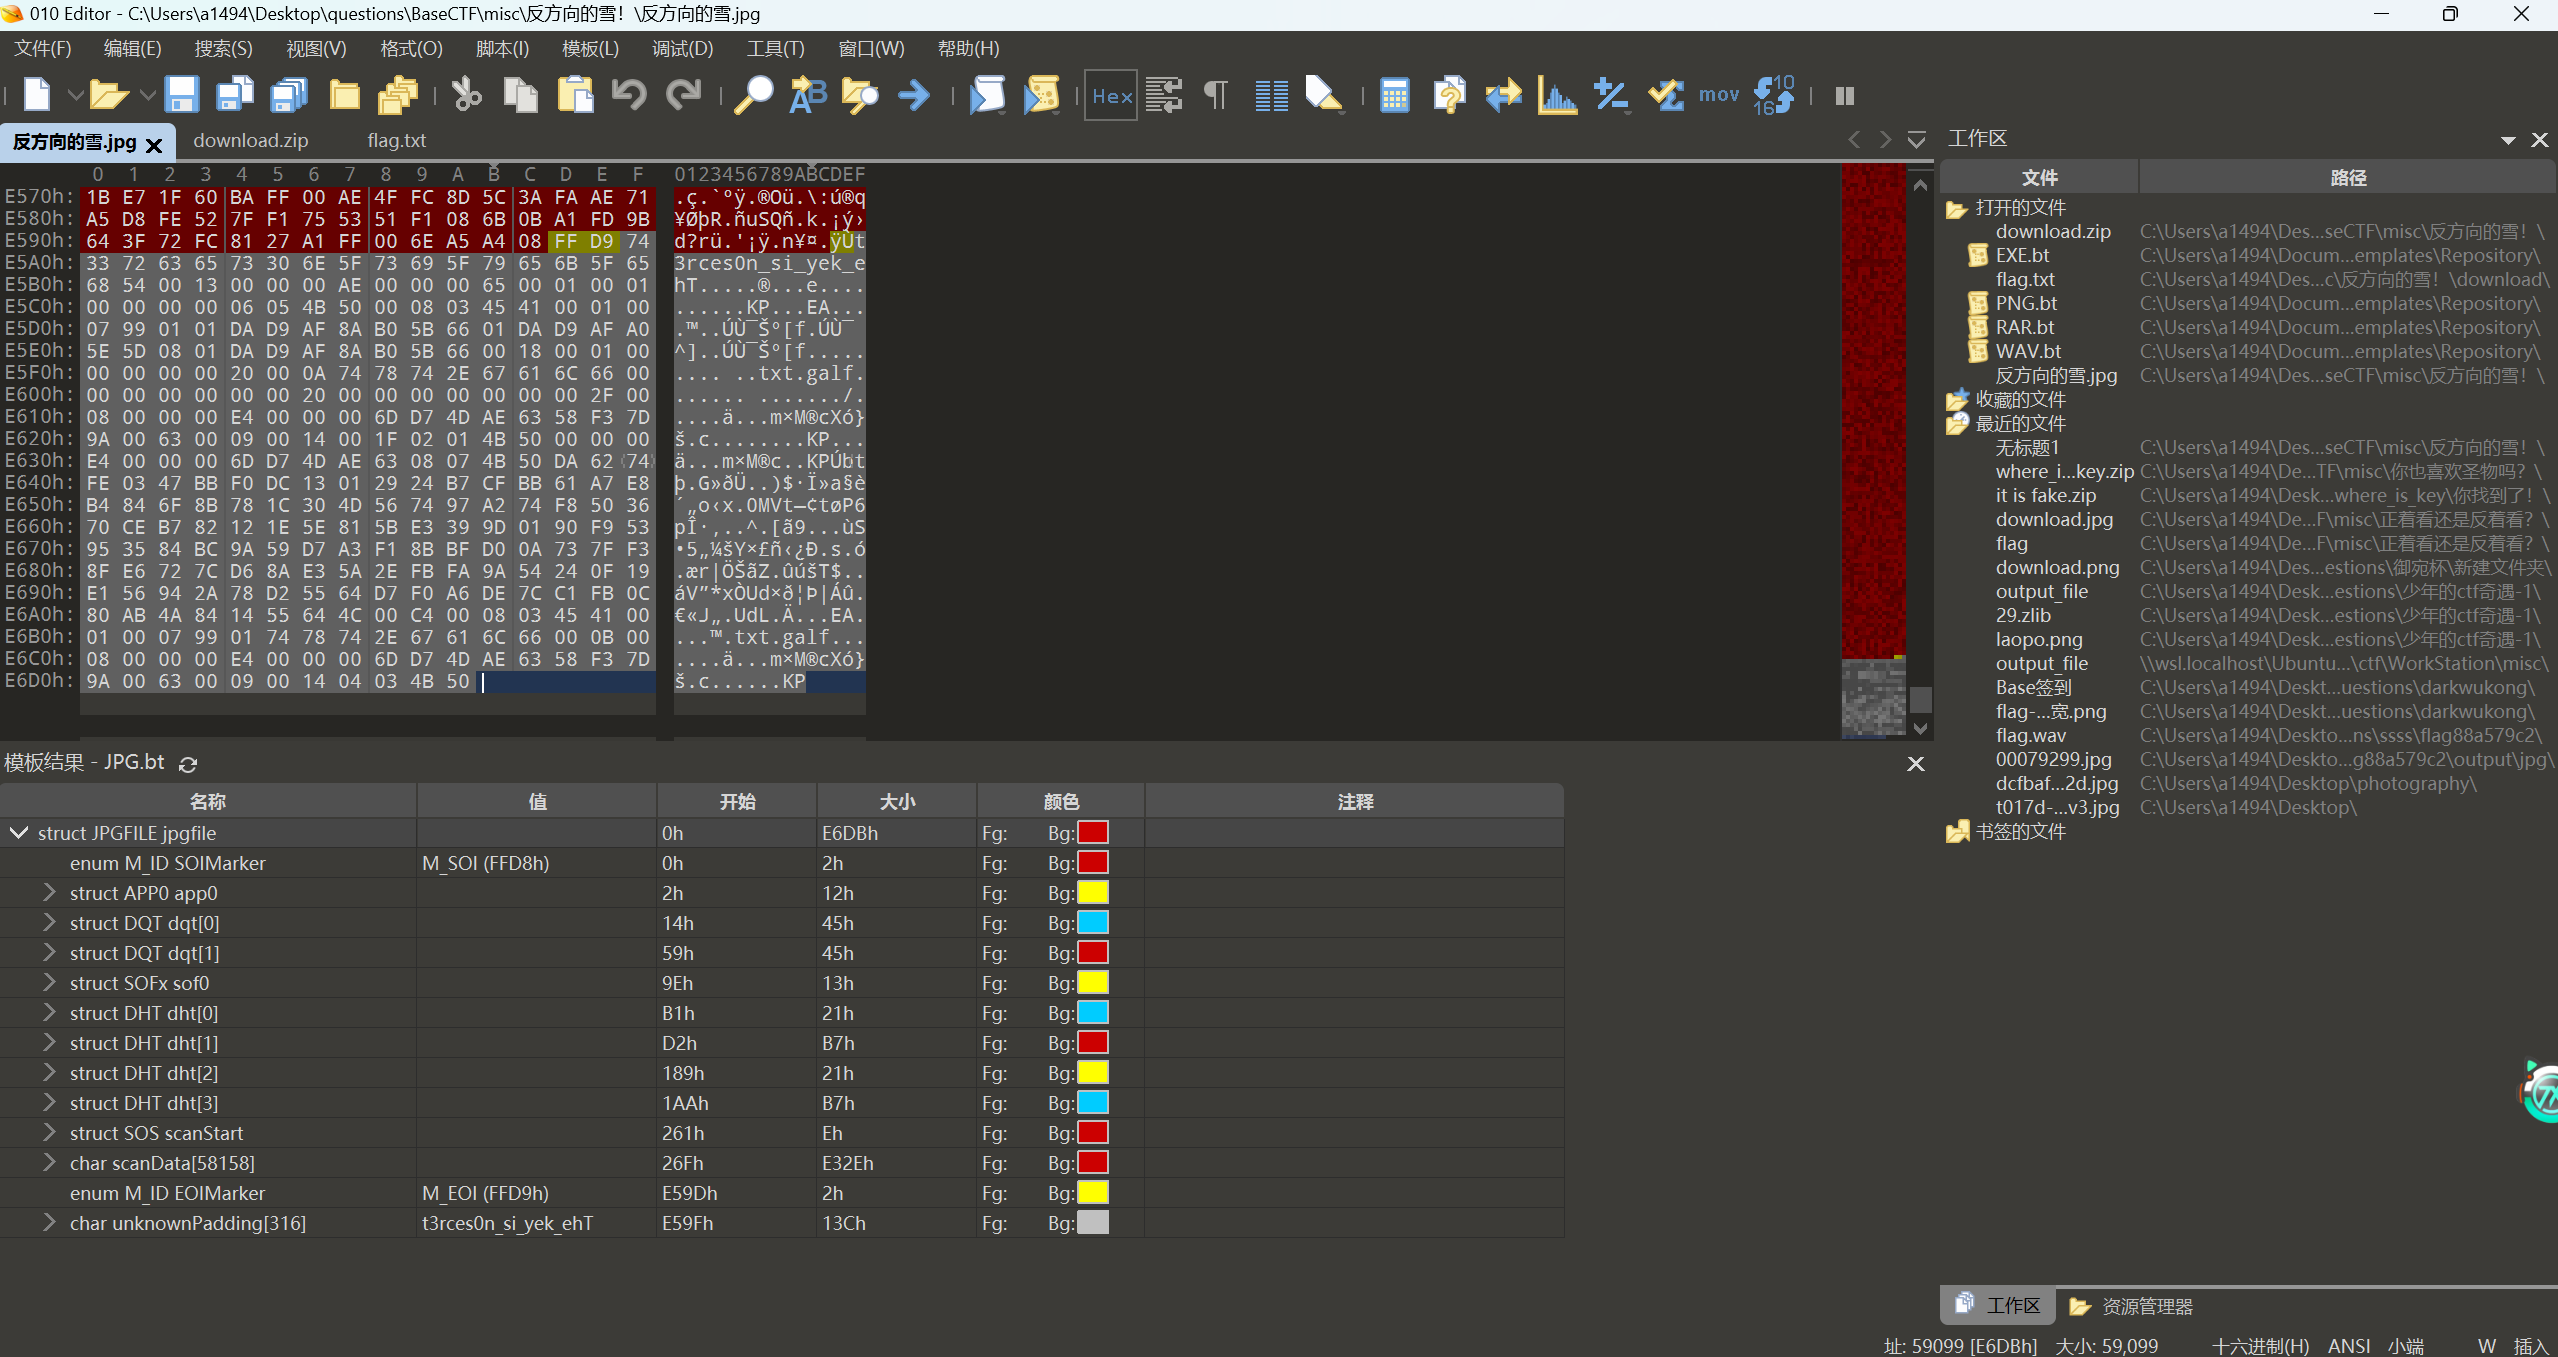Toggle show whitespace pilcrow icon

coord(1215,95)
